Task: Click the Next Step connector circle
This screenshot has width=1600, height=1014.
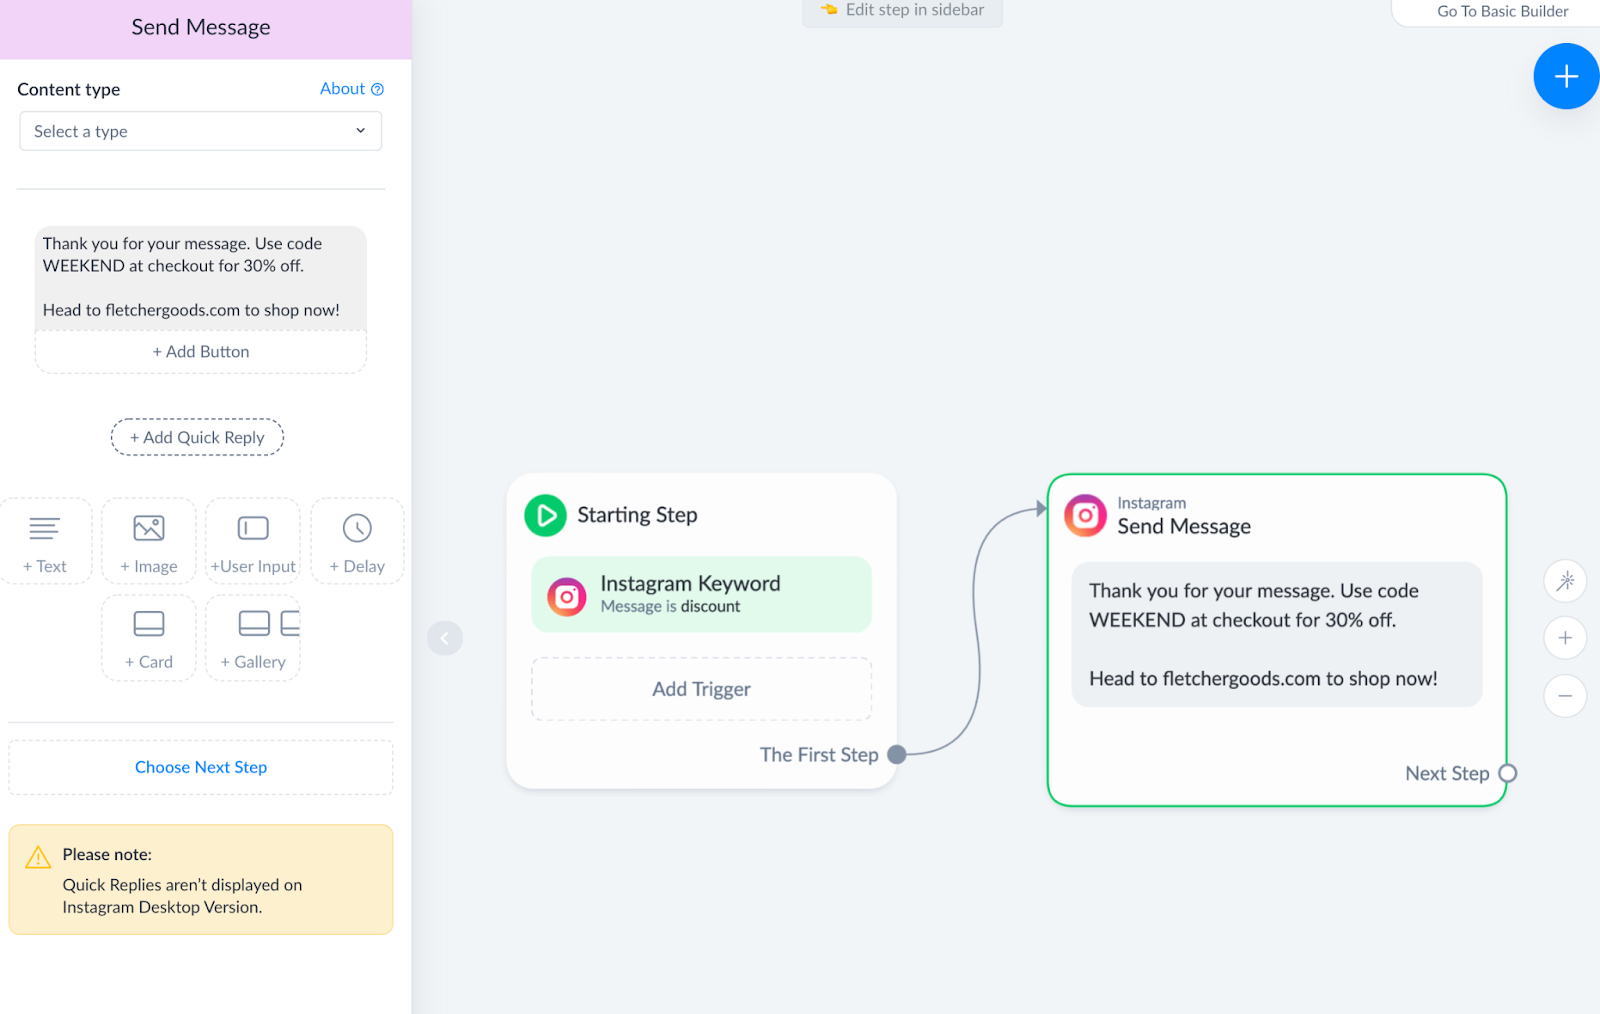Action: (x=1508, y=773)
